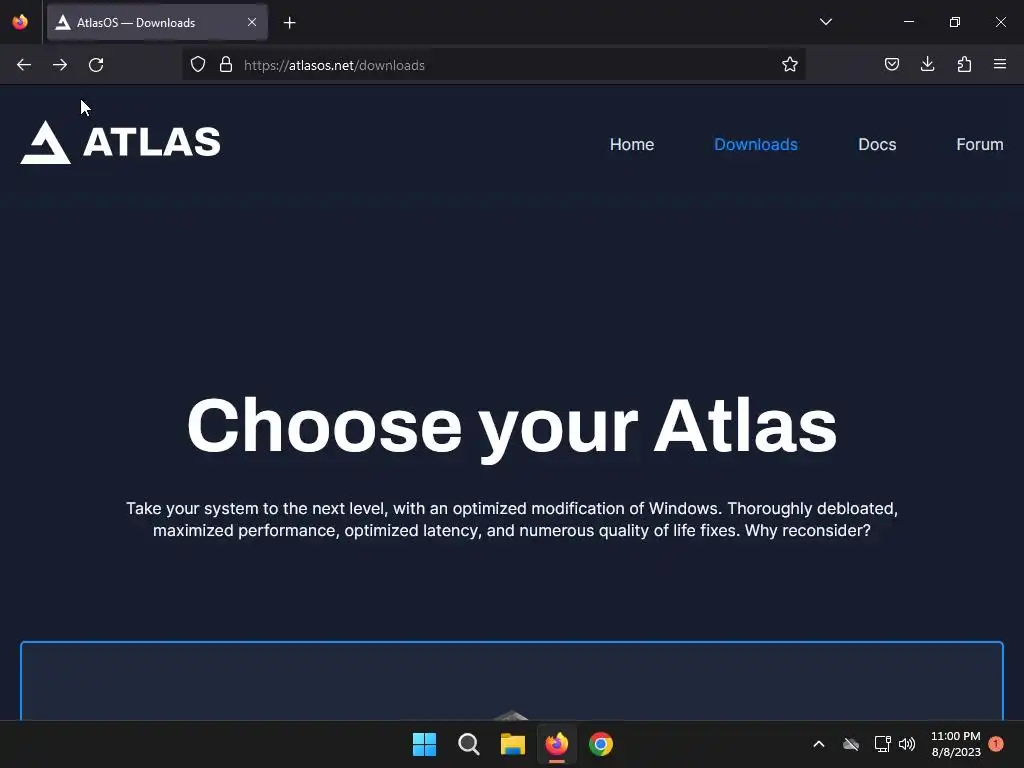Click the Atlas logo
The image size is (1024, 768).
(x=121, y=142)
